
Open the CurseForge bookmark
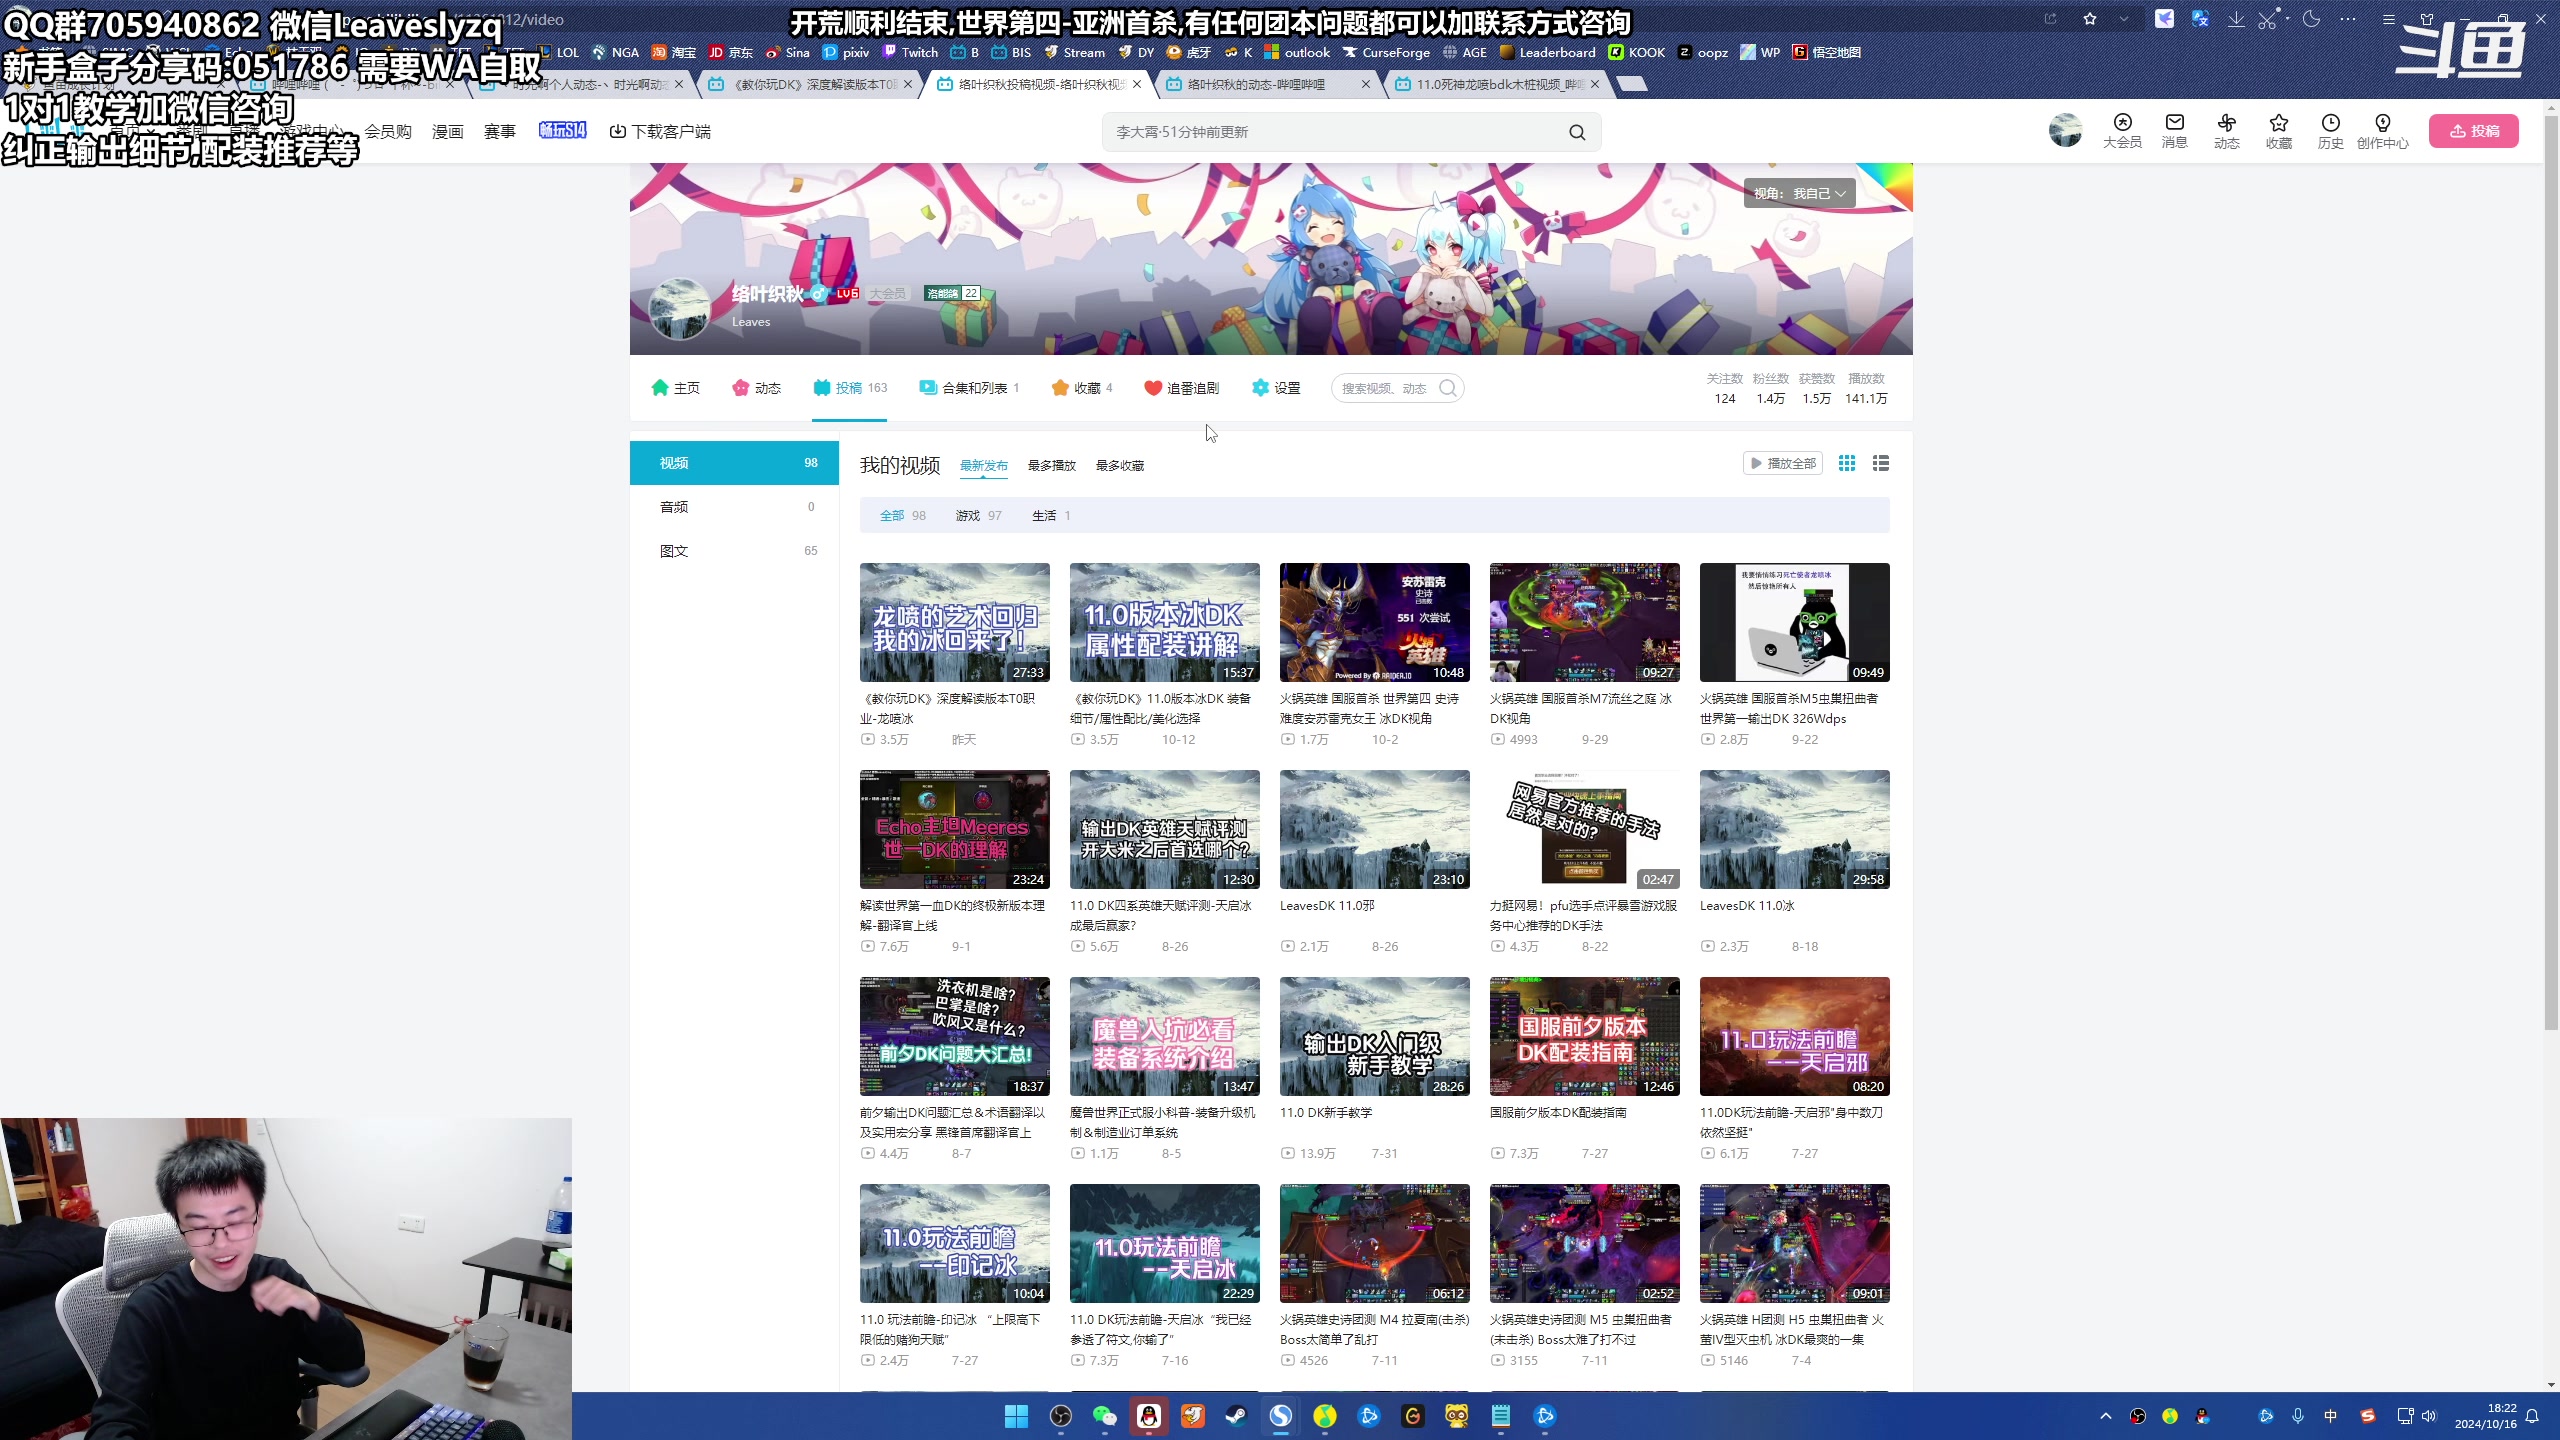click(1386, 53)
